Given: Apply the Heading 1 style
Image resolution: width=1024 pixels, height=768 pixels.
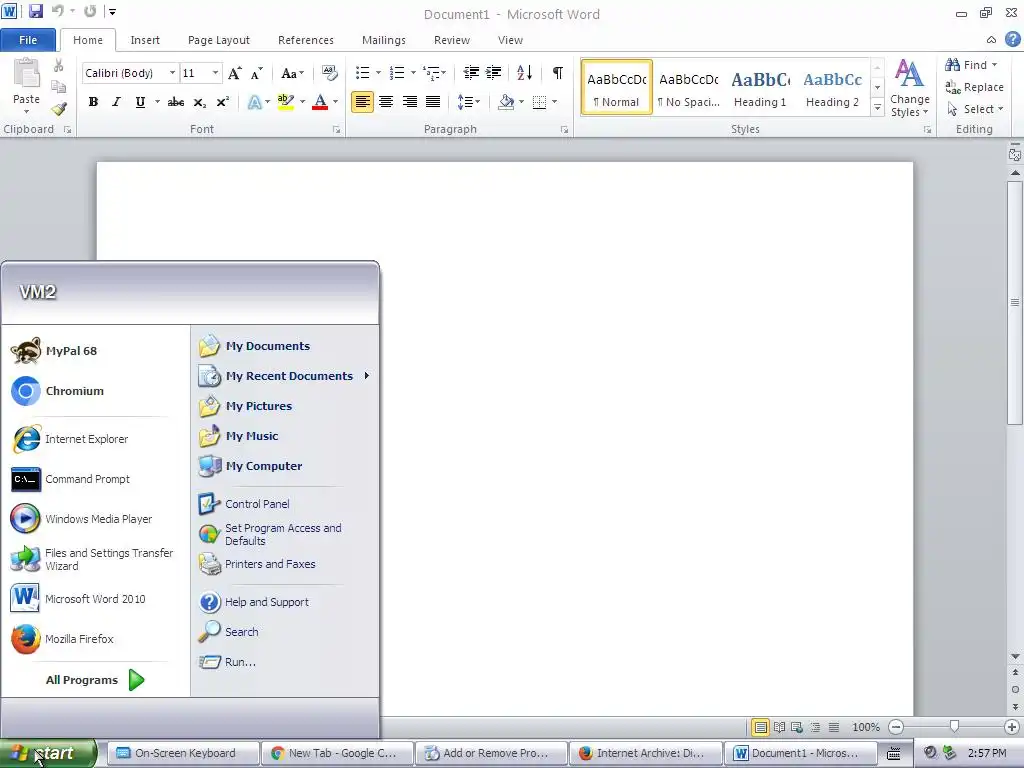Looking at the screenshot, I should [x=760, y=88].
